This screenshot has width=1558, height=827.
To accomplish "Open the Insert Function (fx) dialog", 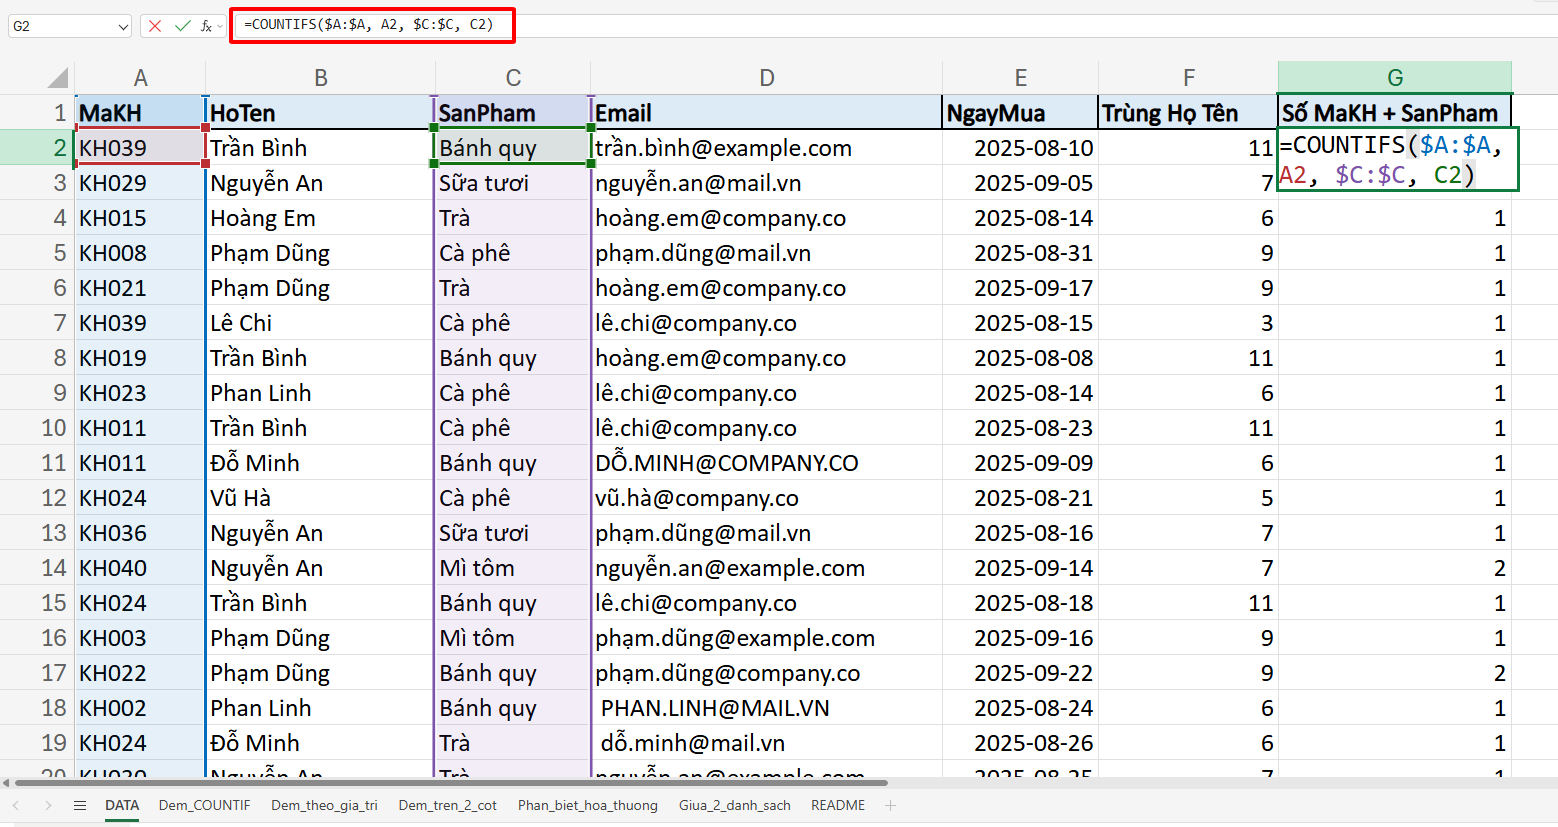I will (206, 26).
